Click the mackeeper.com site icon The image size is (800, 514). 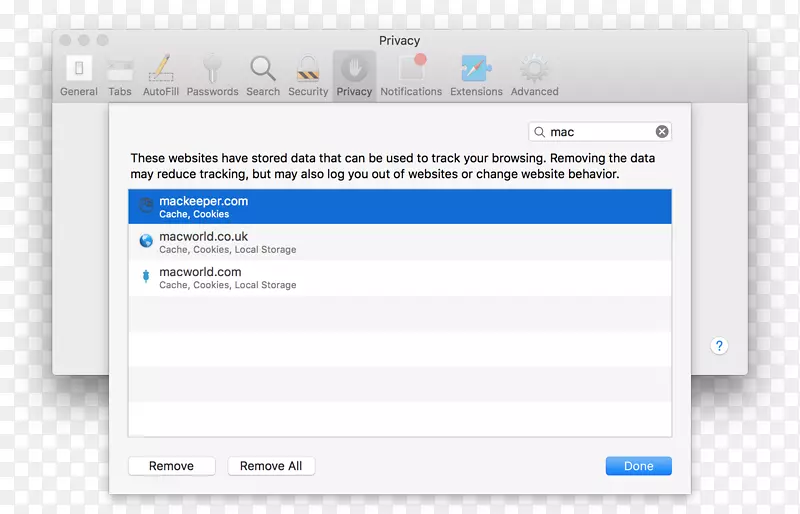(146, 205)
